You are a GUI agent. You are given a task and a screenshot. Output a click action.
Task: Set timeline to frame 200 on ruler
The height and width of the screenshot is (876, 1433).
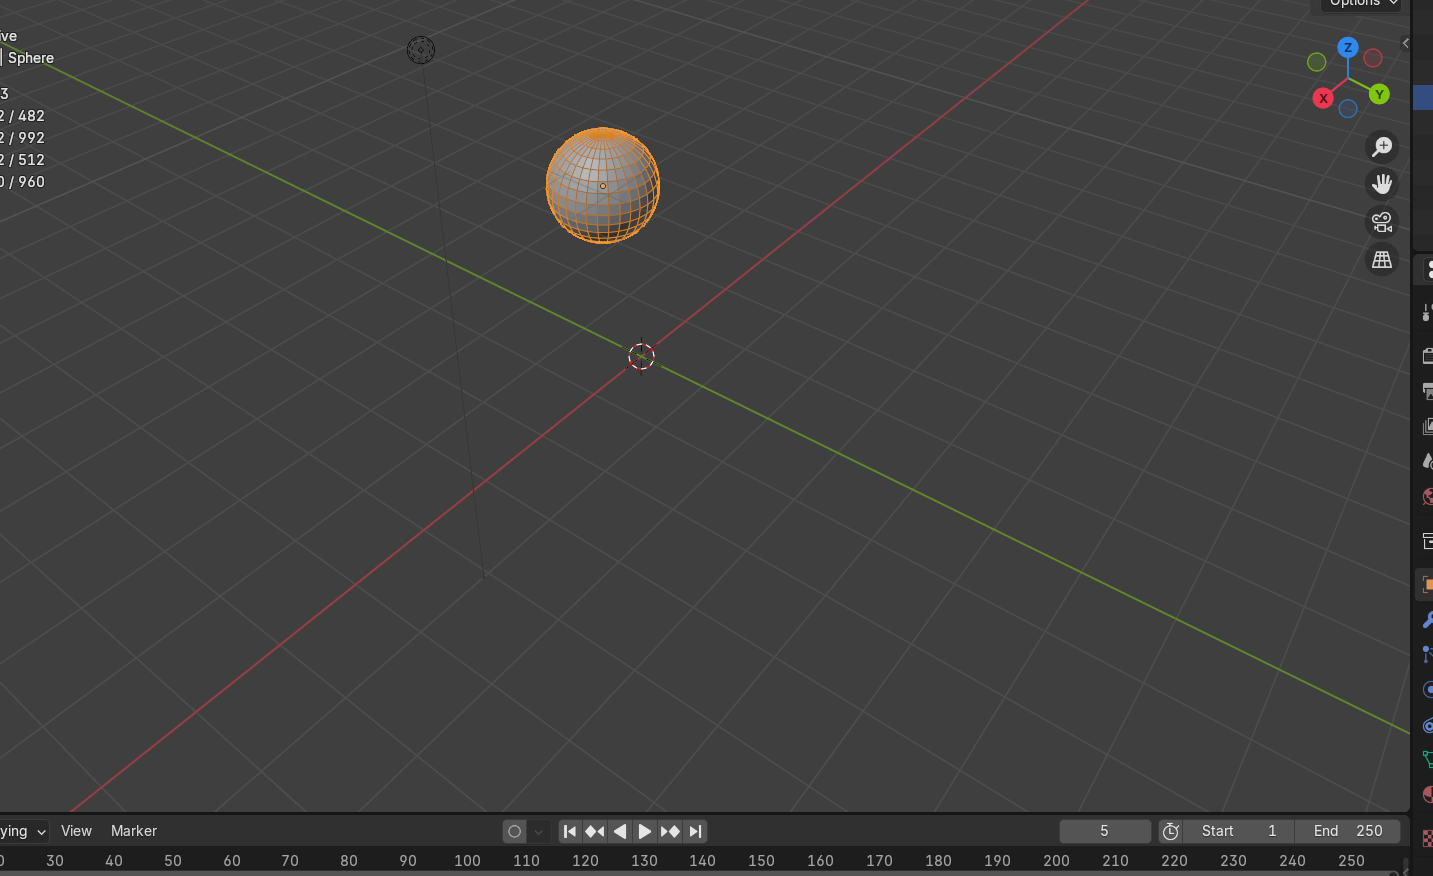pyautogui.click(x=1056, y=861)
